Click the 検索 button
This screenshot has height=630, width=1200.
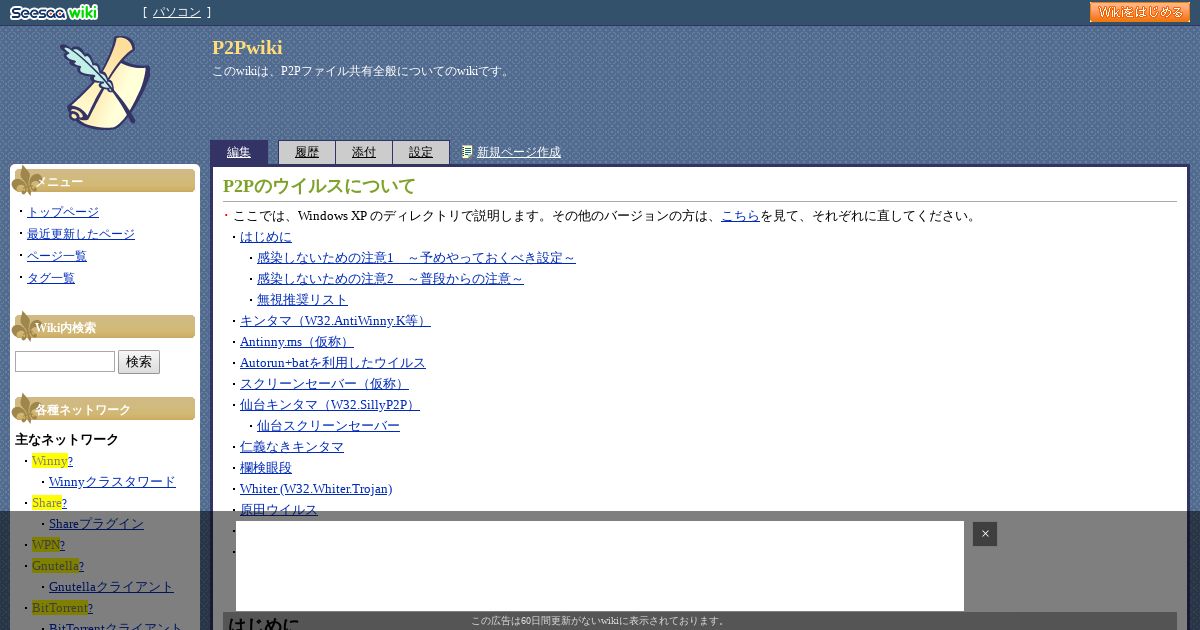[139, 362]
